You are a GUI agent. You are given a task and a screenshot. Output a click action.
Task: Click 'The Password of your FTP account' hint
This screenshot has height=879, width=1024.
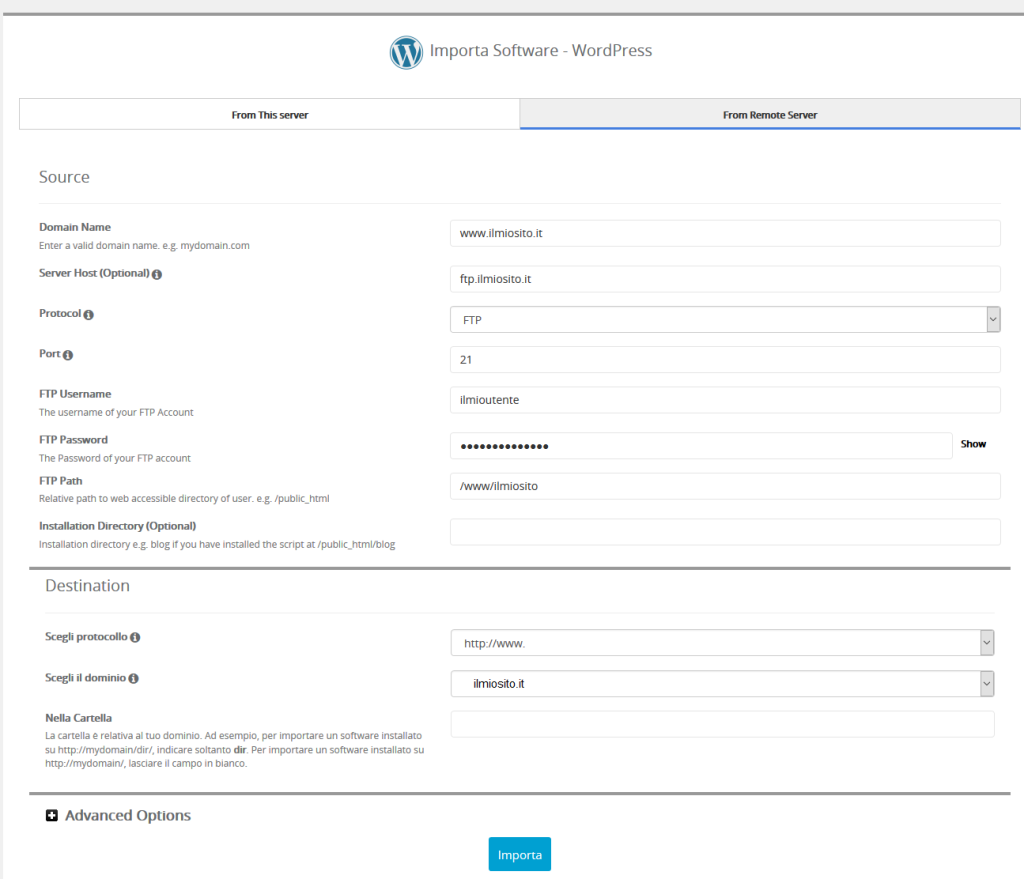115,458
